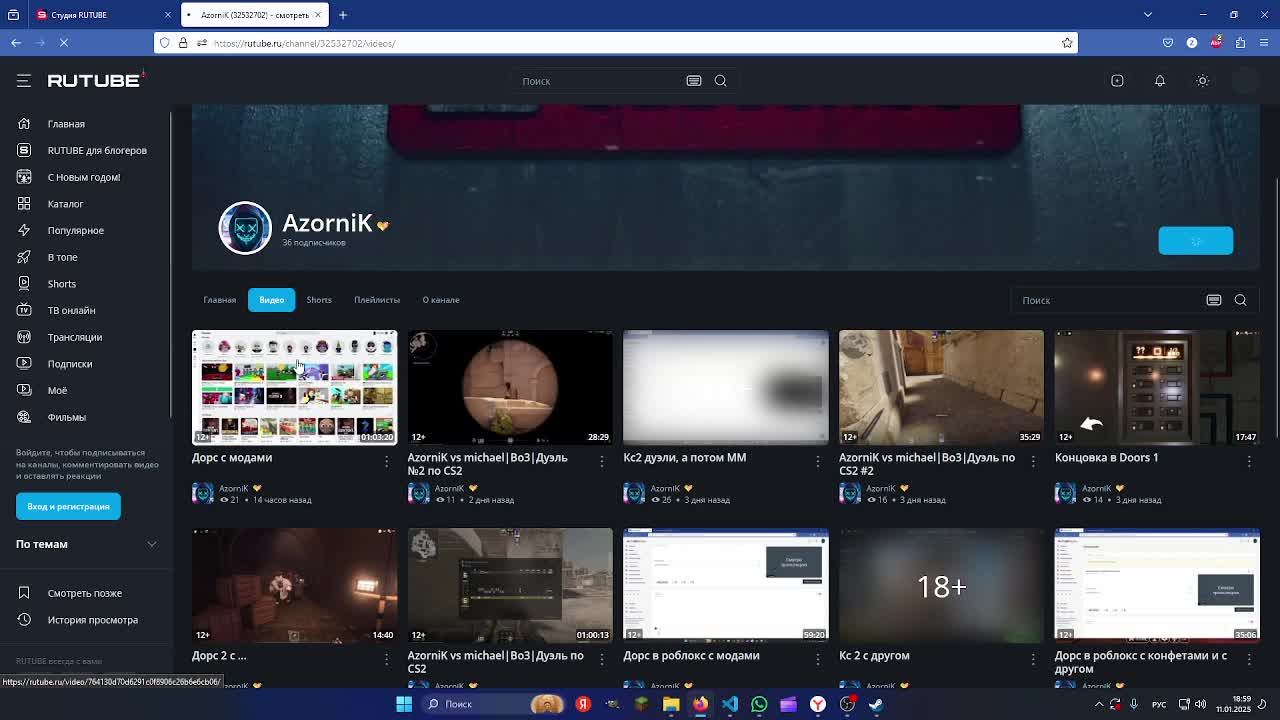1280x720 pixels.
Task: Click the blue subscribe button on channel
Action: pos(1195,241)
